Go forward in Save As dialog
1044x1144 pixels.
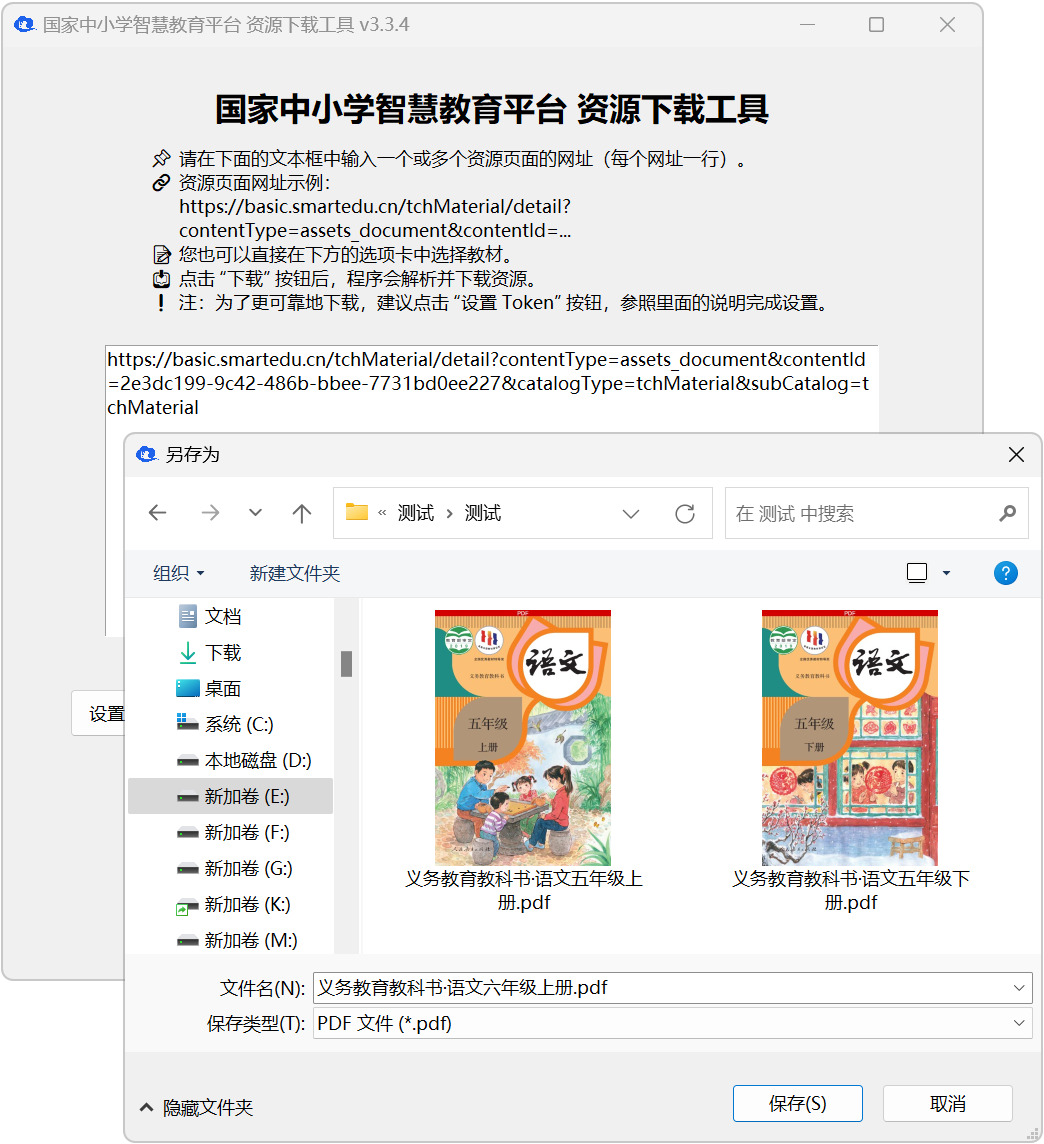[x=210, y=513]
